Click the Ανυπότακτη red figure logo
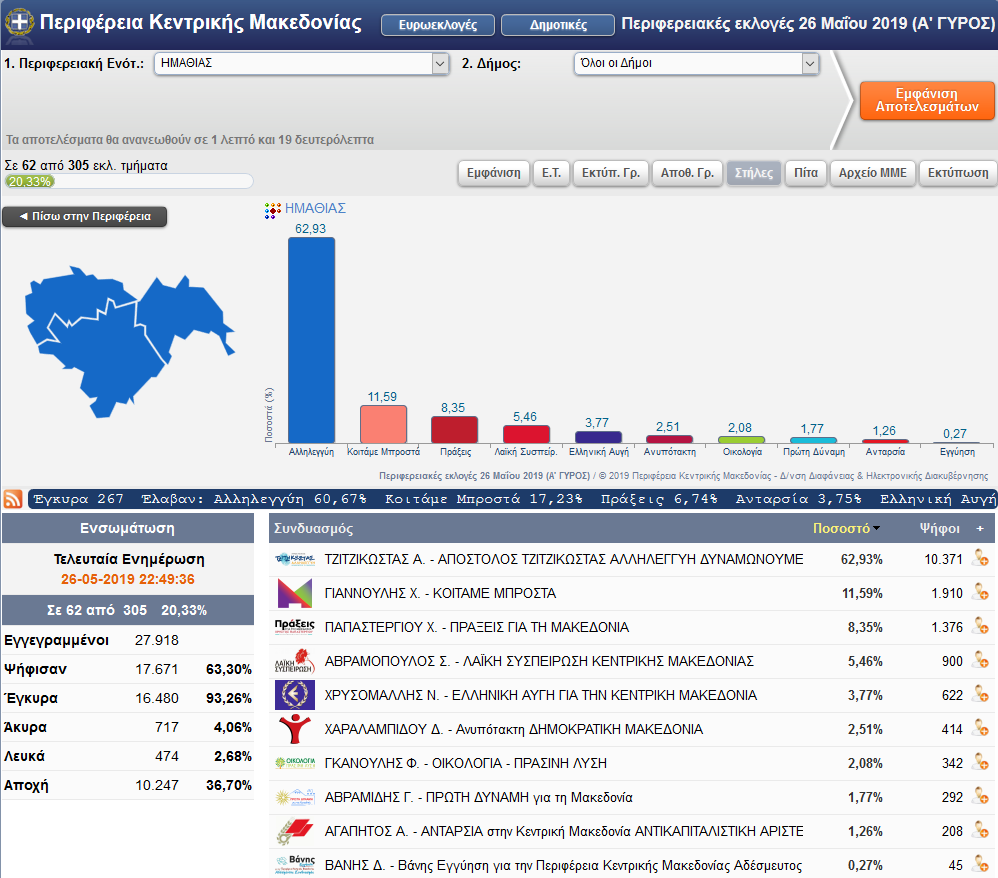The width and height of the screenshot is (998, 878). click(x=294, y=729)
